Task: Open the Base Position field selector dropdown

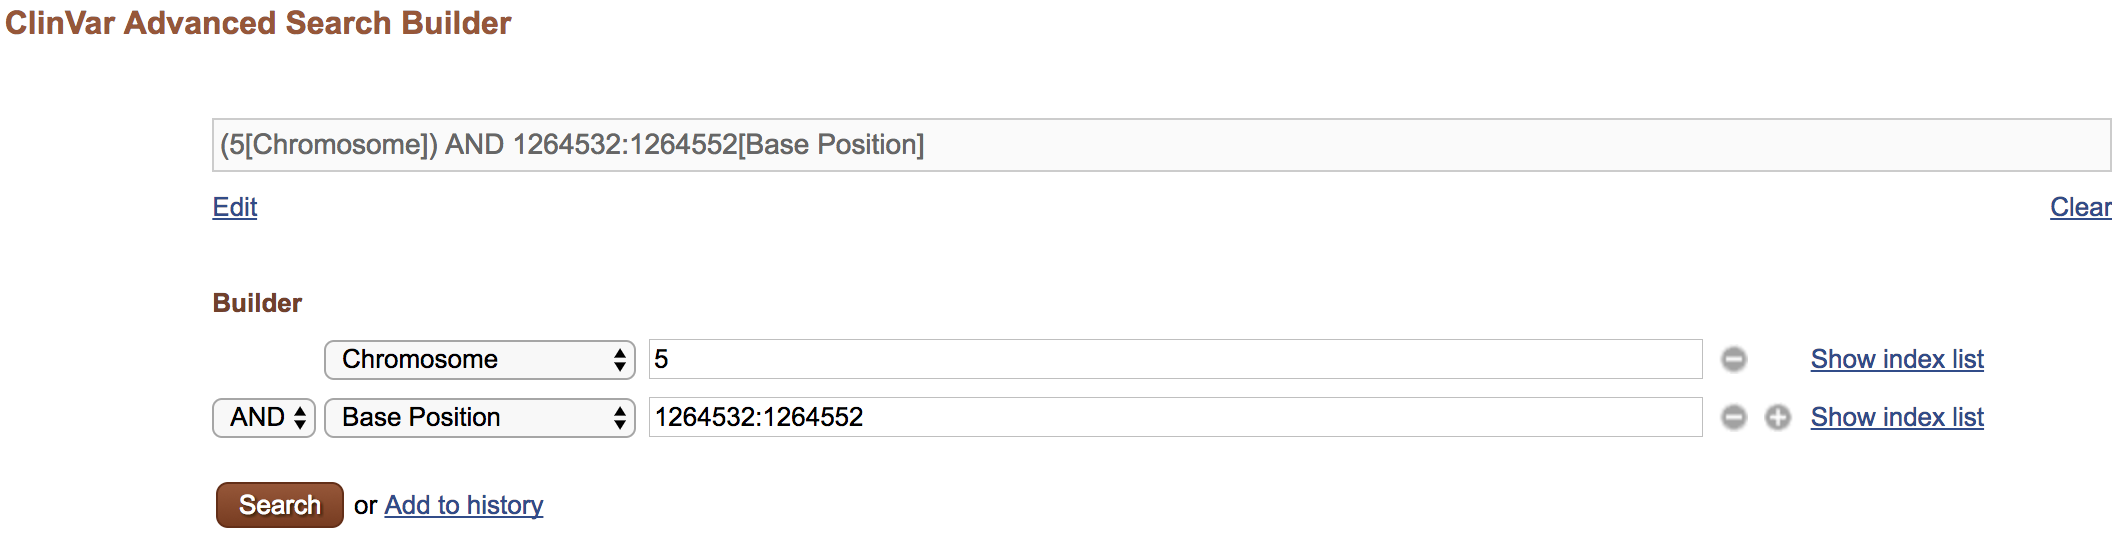Action: coord(480,418)
